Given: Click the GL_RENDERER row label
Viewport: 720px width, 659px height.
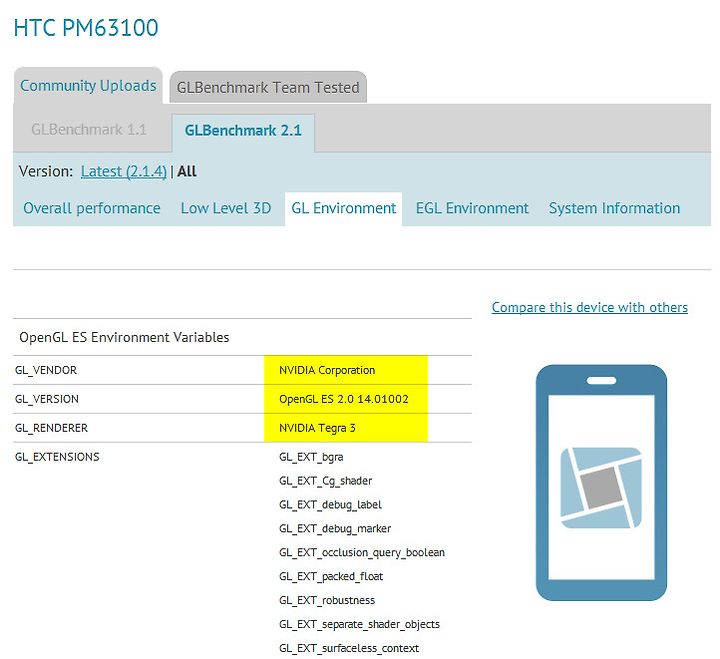Looking at the screenshot, I should [x=51, y=428].
